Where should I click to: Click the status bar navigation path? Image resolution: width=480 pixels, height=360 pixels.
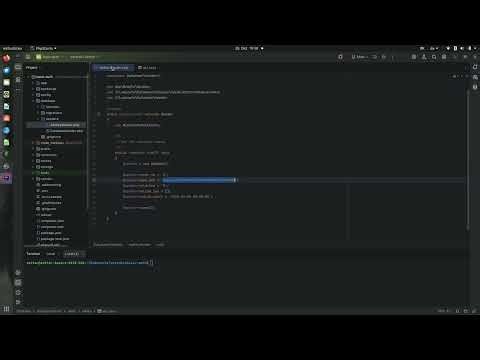click(x=67, y=311)
